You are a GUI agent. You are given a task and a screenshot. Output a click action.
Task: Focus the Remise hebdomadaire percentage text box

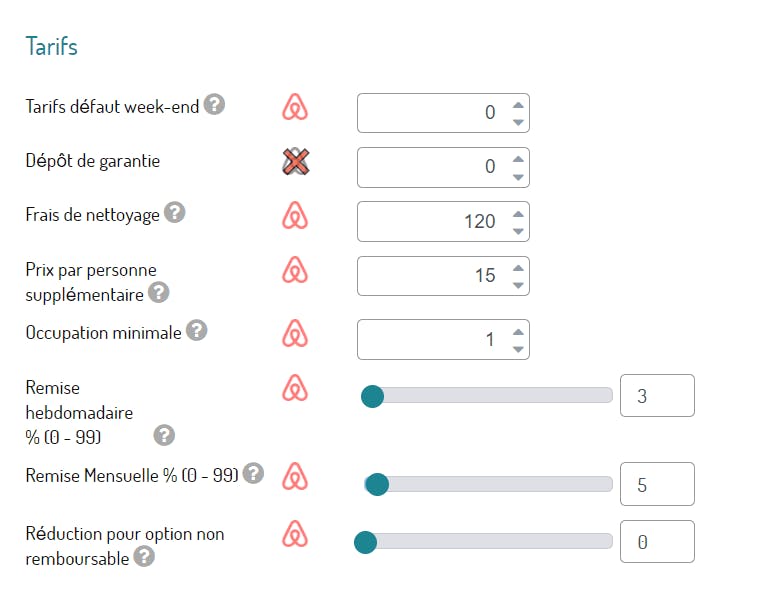(656, 396)
